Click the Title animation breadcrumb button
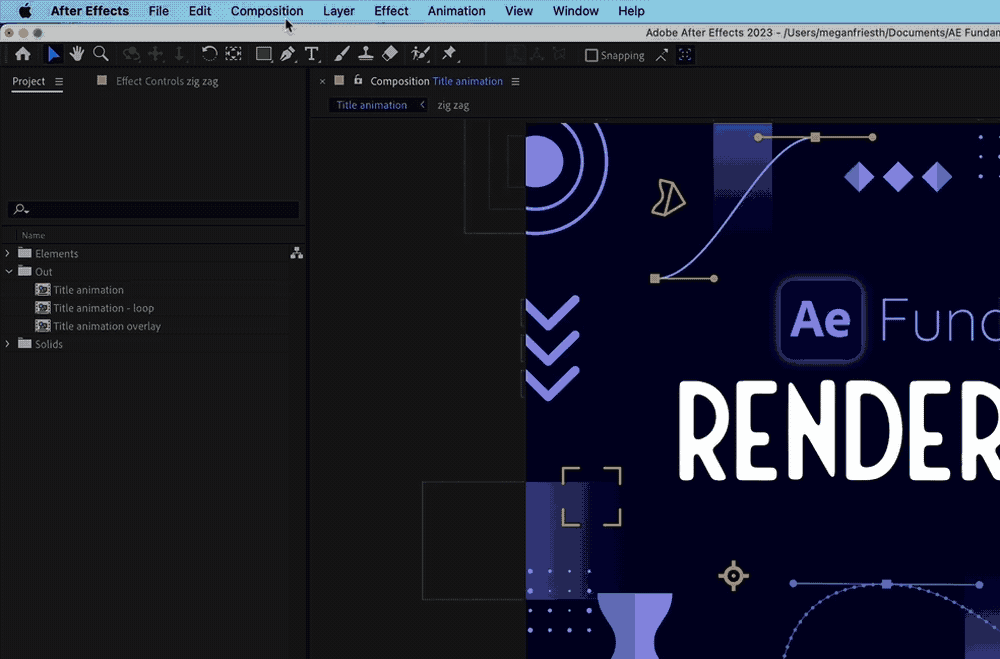The width and height of the screenshot is (1000, 659). point(371,105)
